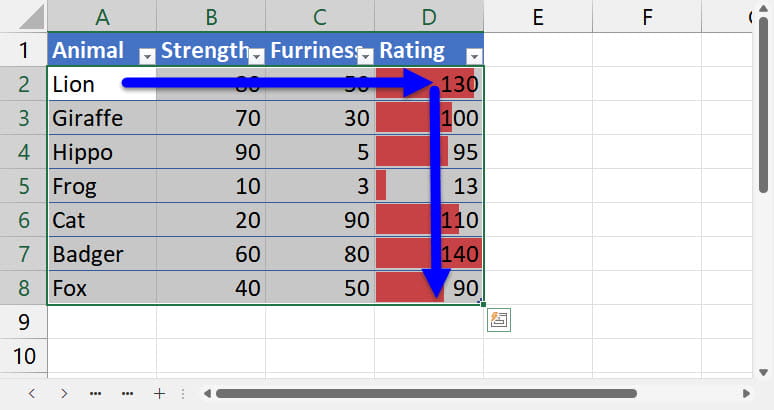Open the Animal column filter dropdown

[x=147, y=57]
